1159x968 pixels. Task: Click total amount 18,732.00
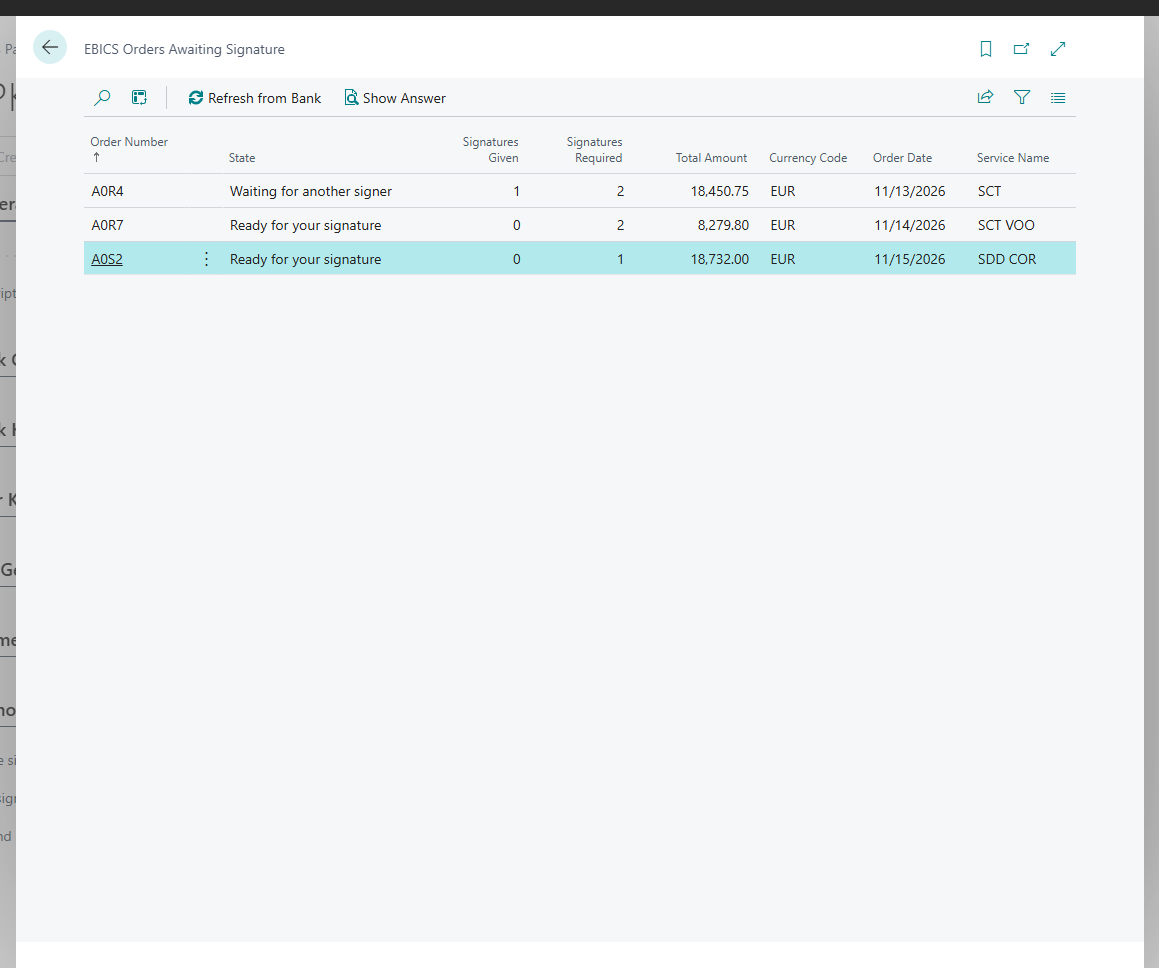[x=719, y=259]
